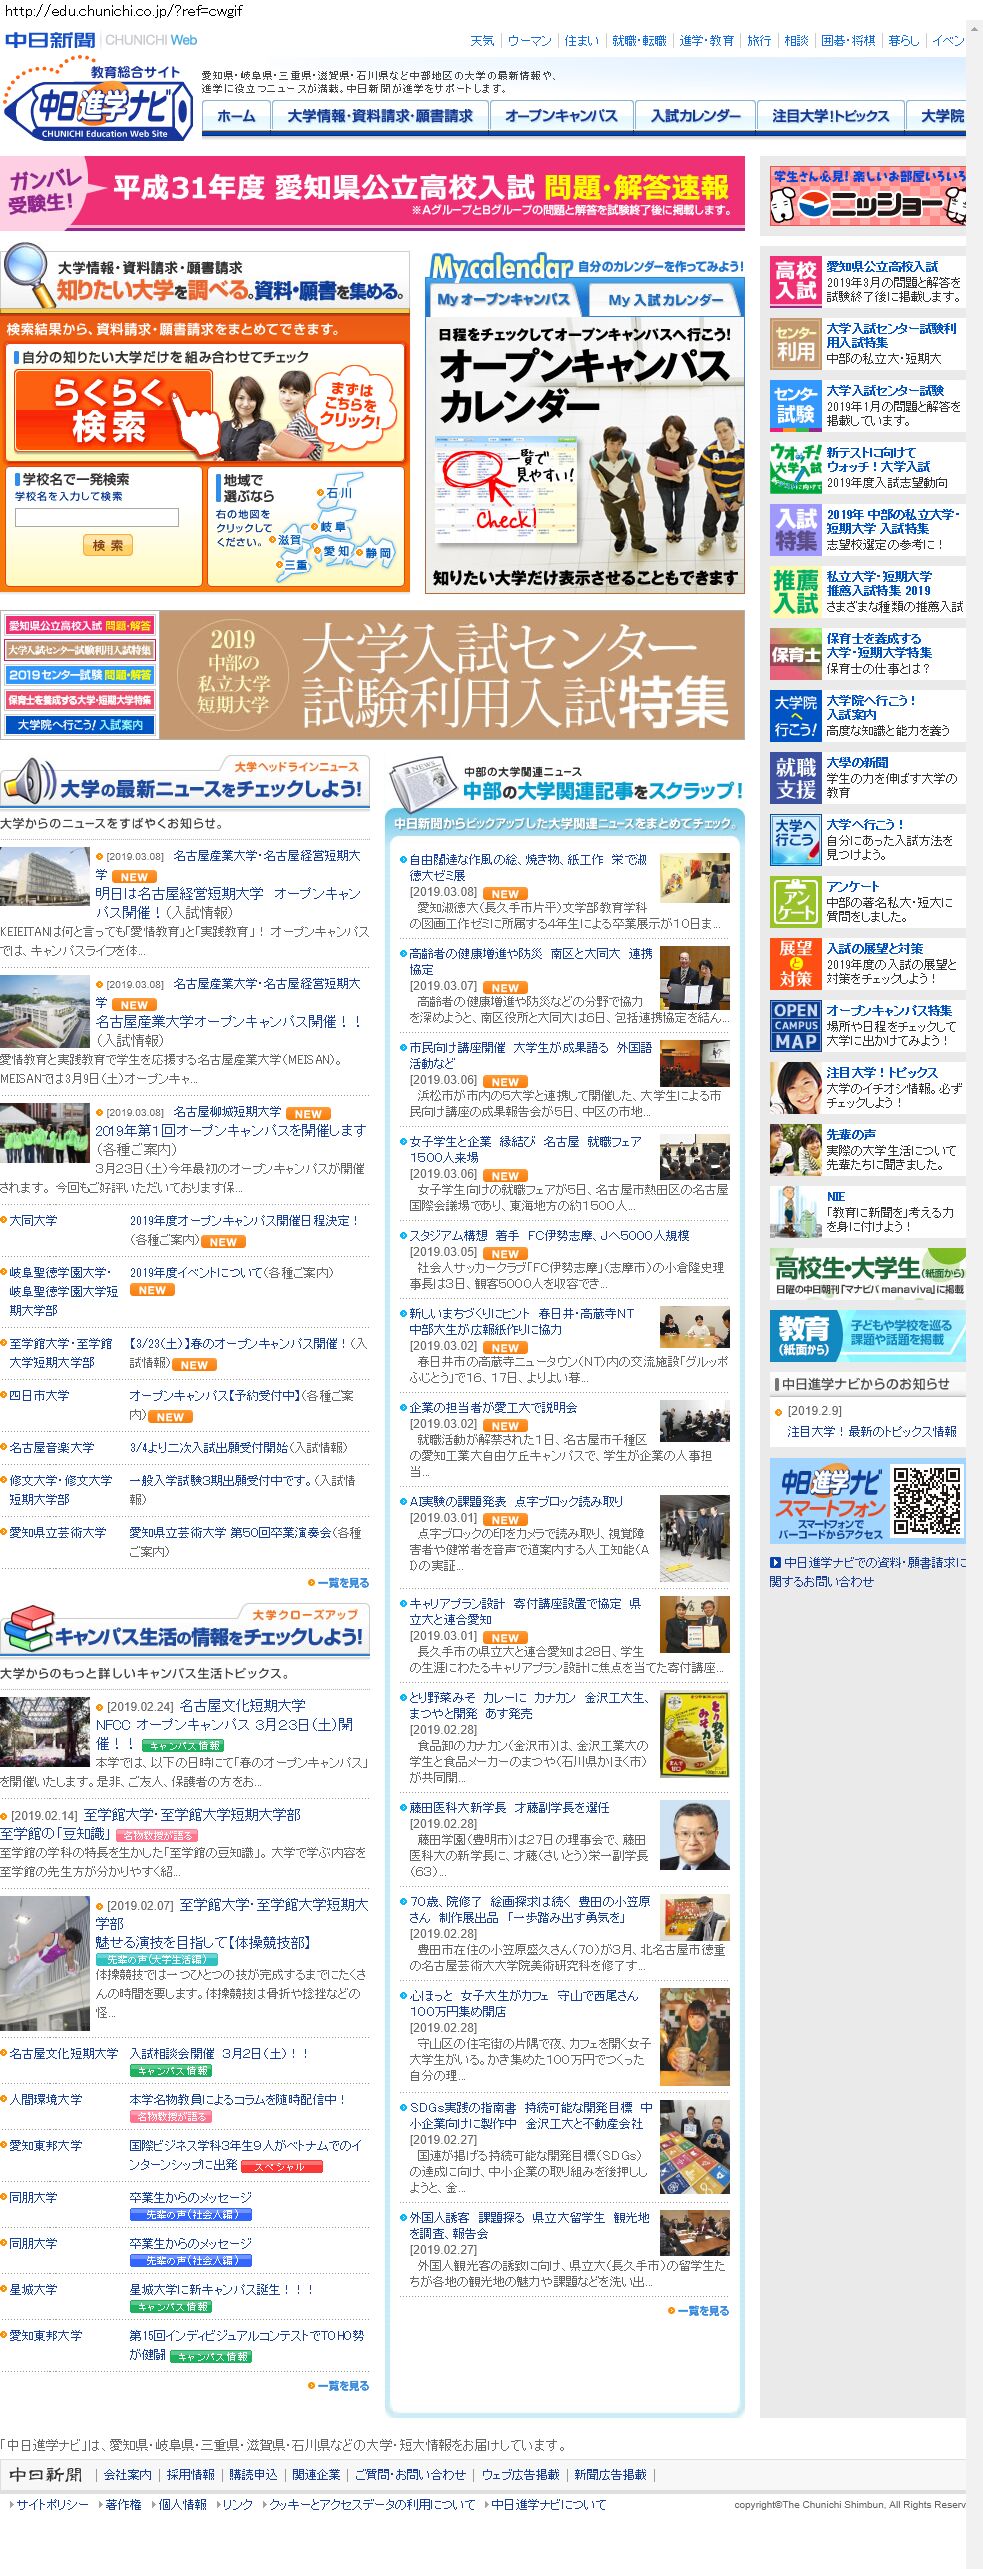Open the 天気 top menu link

coord(482,41)
